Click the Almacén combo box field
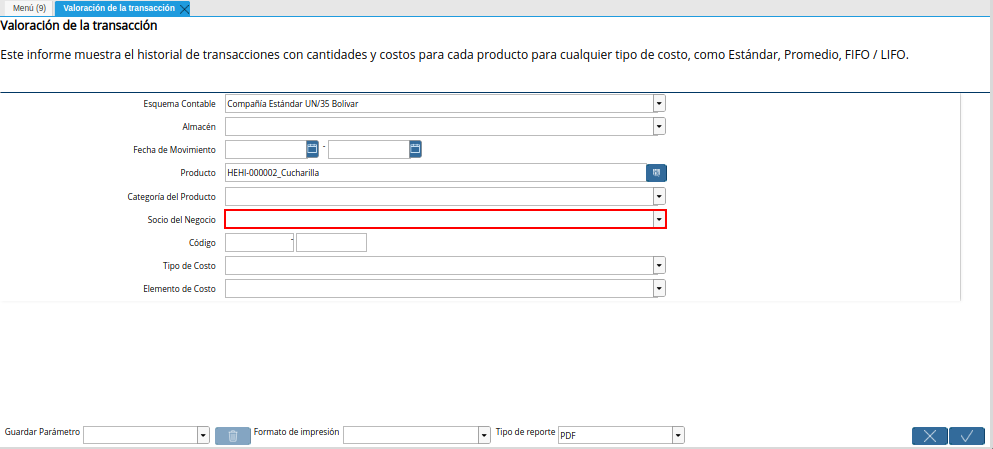 pos(440,127)
